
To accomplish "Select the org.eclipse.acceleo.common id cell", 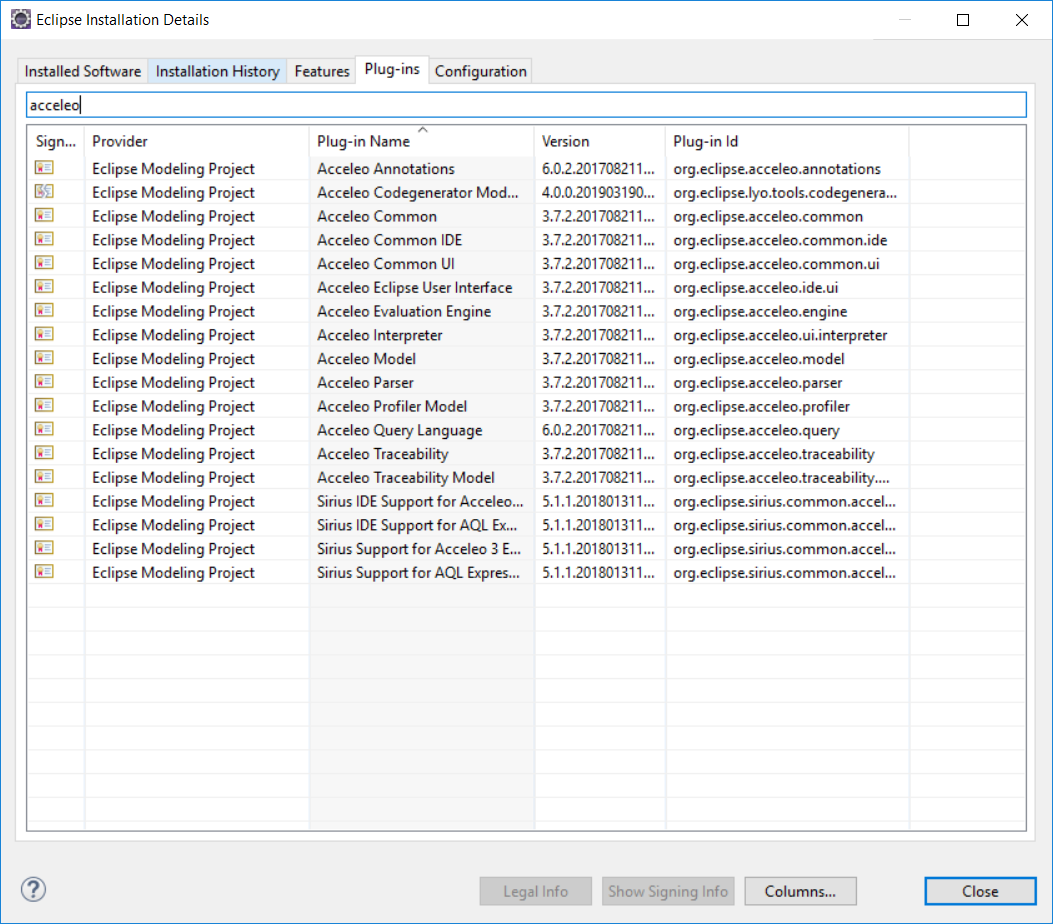I will [768, 216].
